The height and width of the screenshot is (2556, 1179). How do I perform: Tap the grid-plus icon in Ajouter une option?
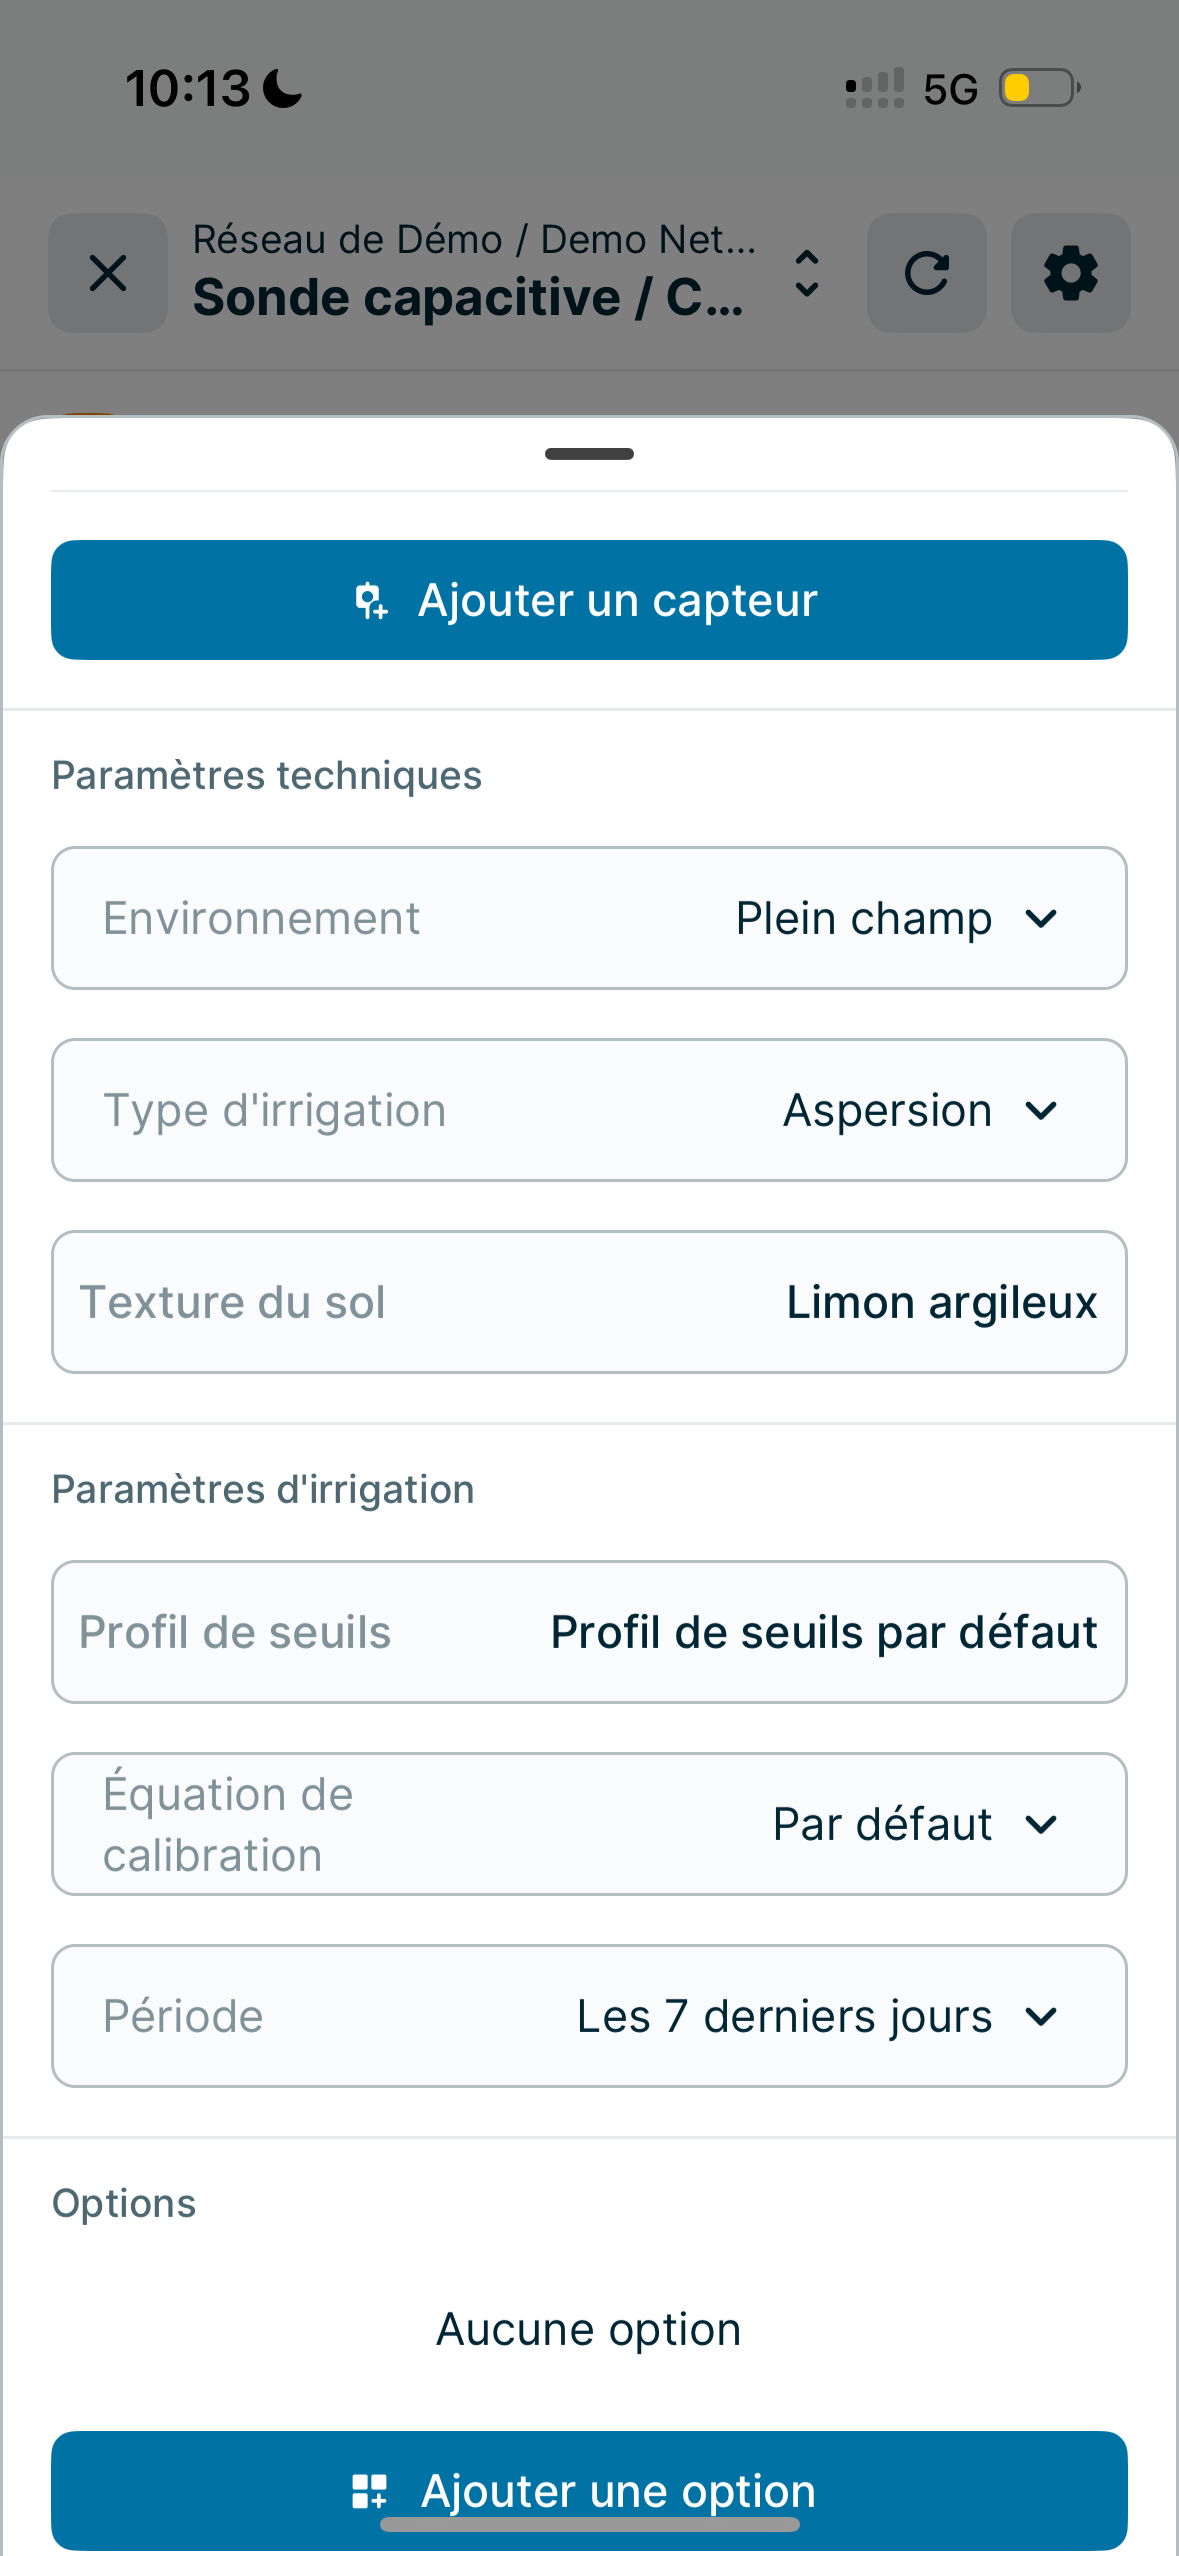click(369, 2491)
